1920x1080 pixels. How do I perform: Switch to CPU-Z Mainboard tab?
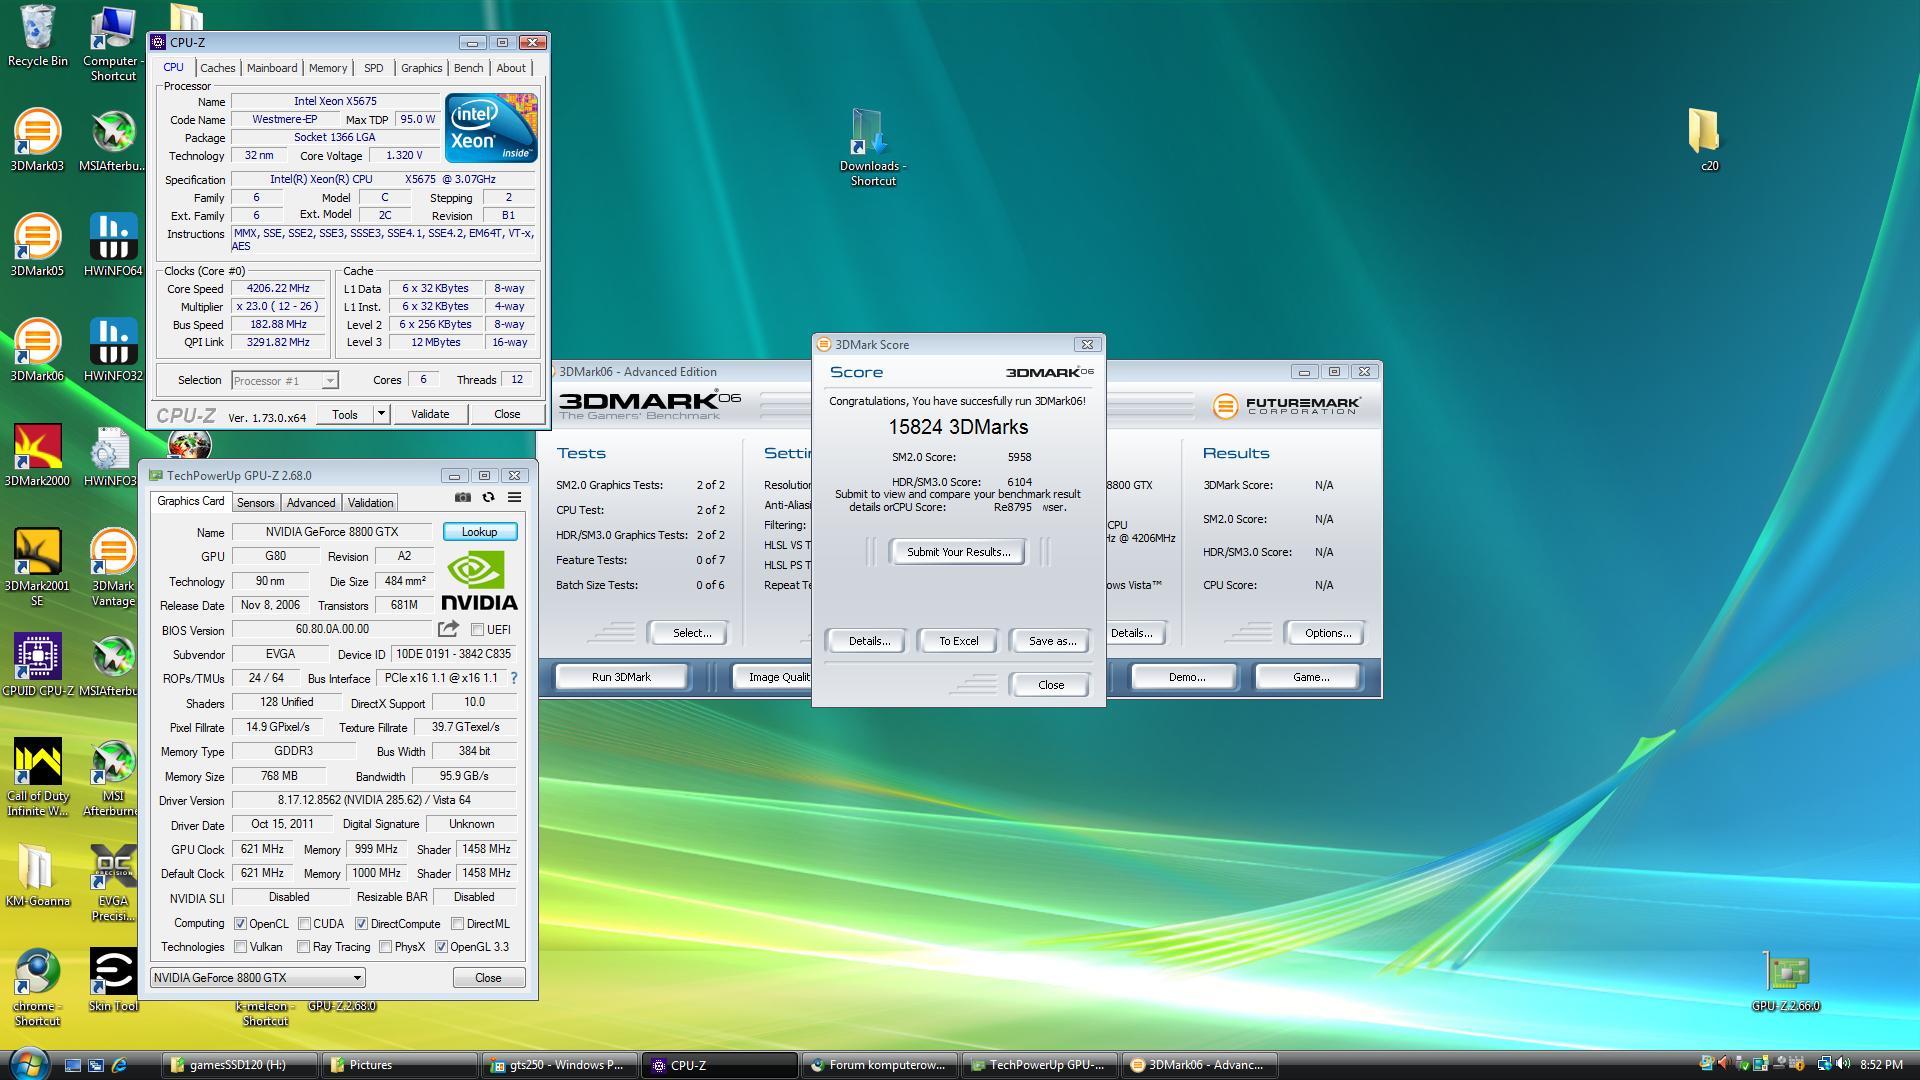tap(272, 68)
